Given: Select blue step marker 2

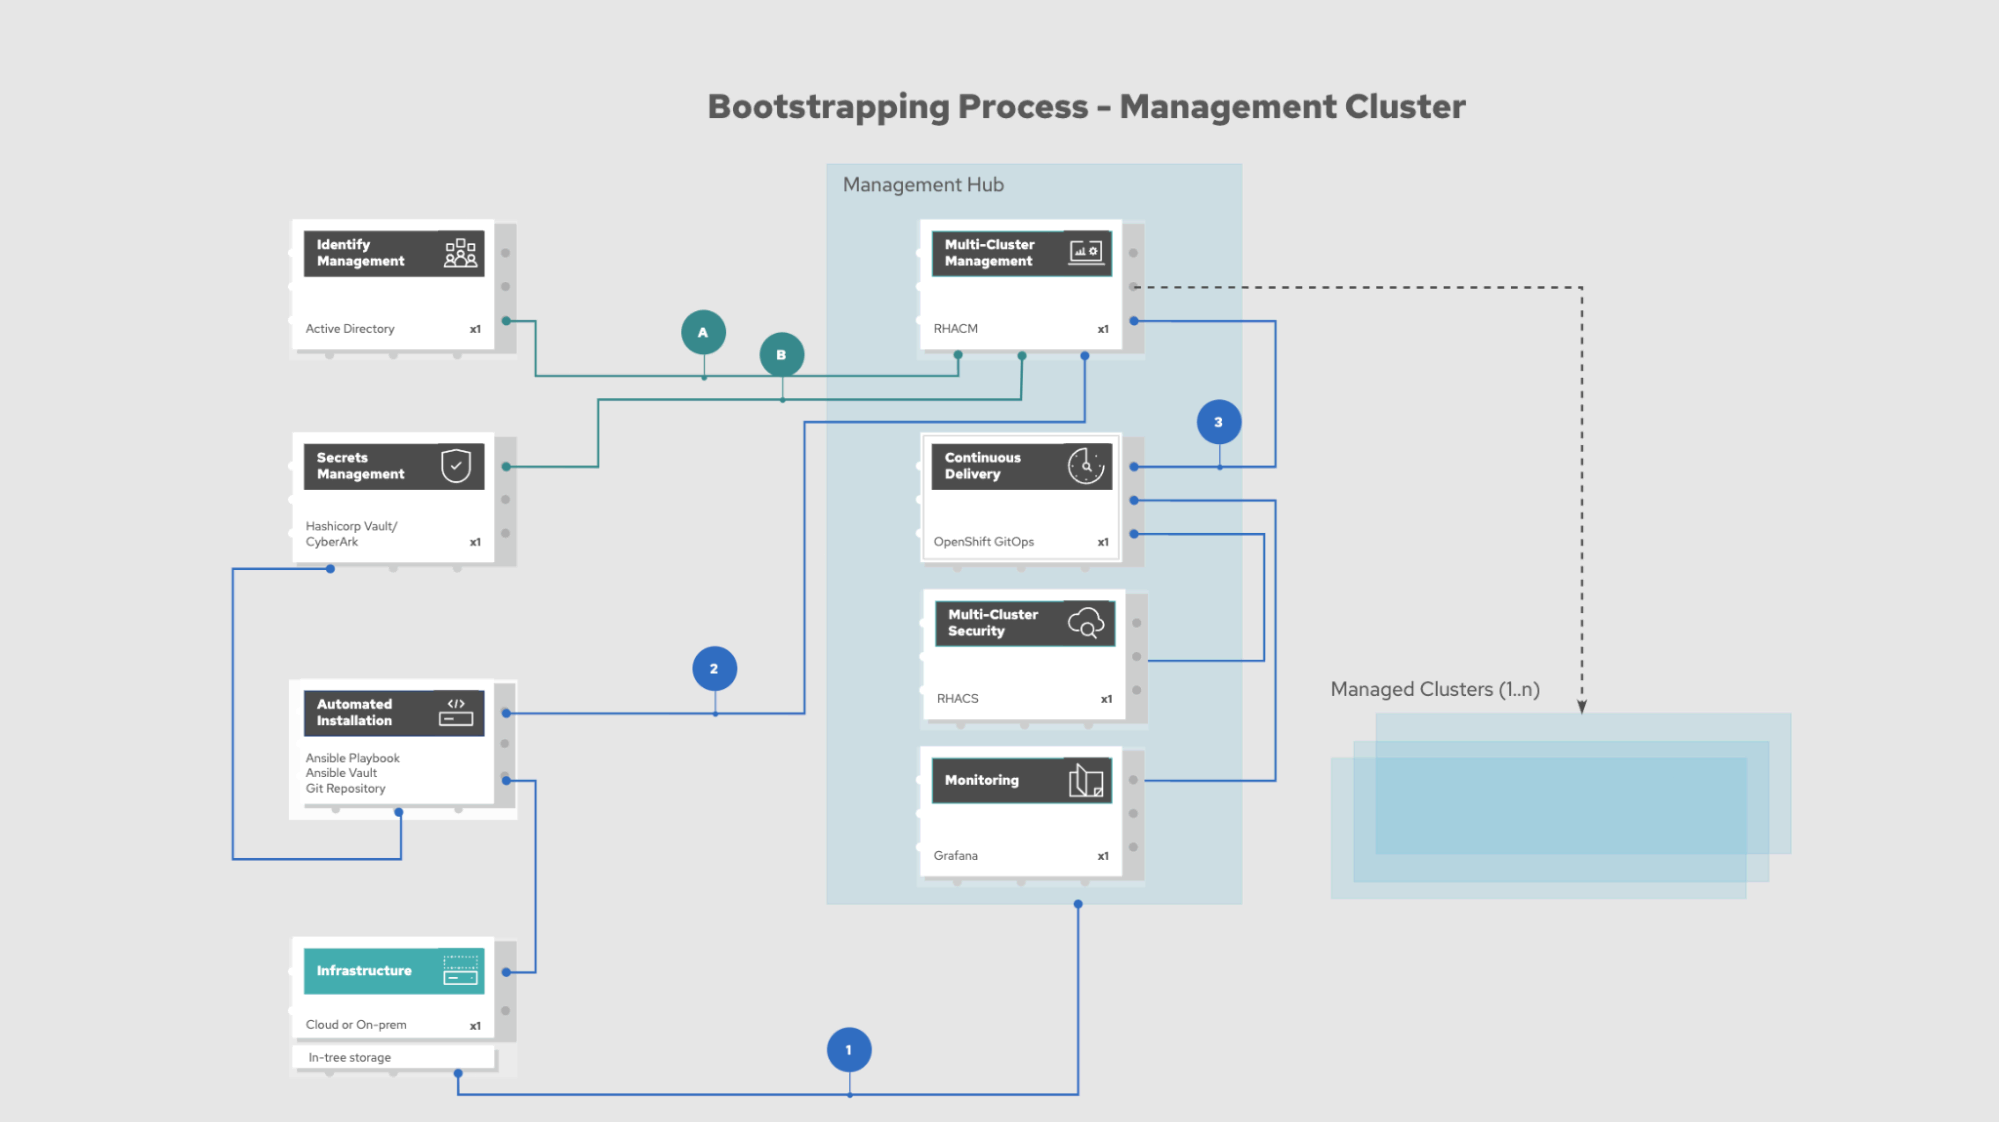Looking at the screenshot, I should point(714,669).
